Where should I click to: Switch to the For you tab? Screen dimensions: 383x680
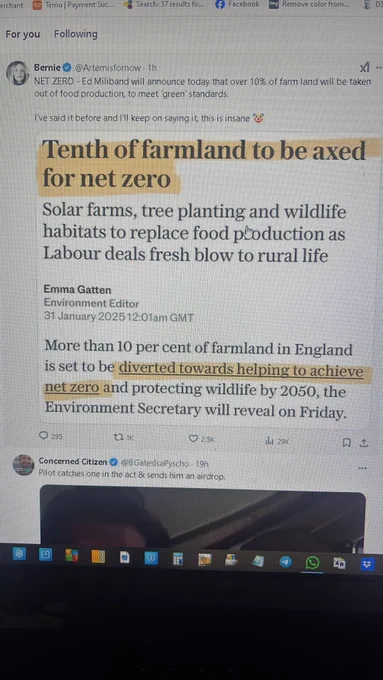23,34
